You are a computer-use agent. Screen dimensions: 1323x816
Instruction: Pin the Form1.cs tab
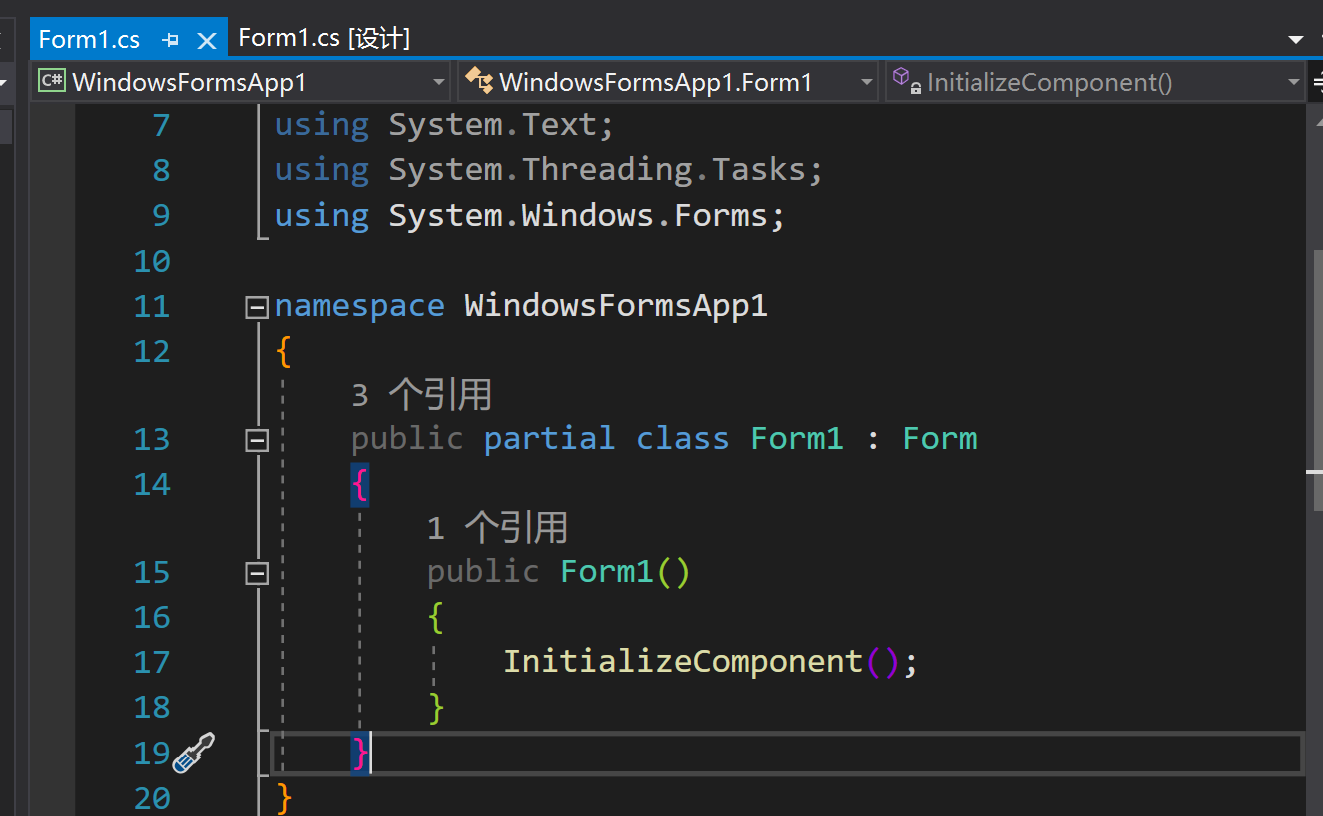click(x=171, y=41)
